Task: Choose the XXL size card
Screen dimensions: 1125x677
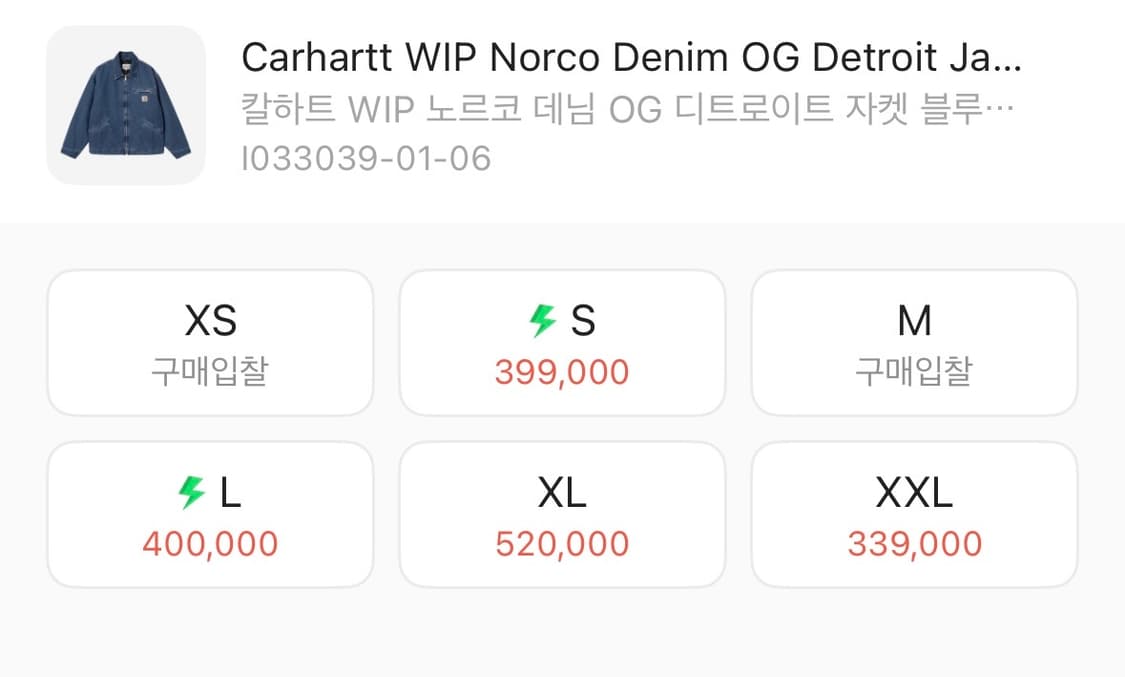Action: pyautogui.click(x=914, y=515)
